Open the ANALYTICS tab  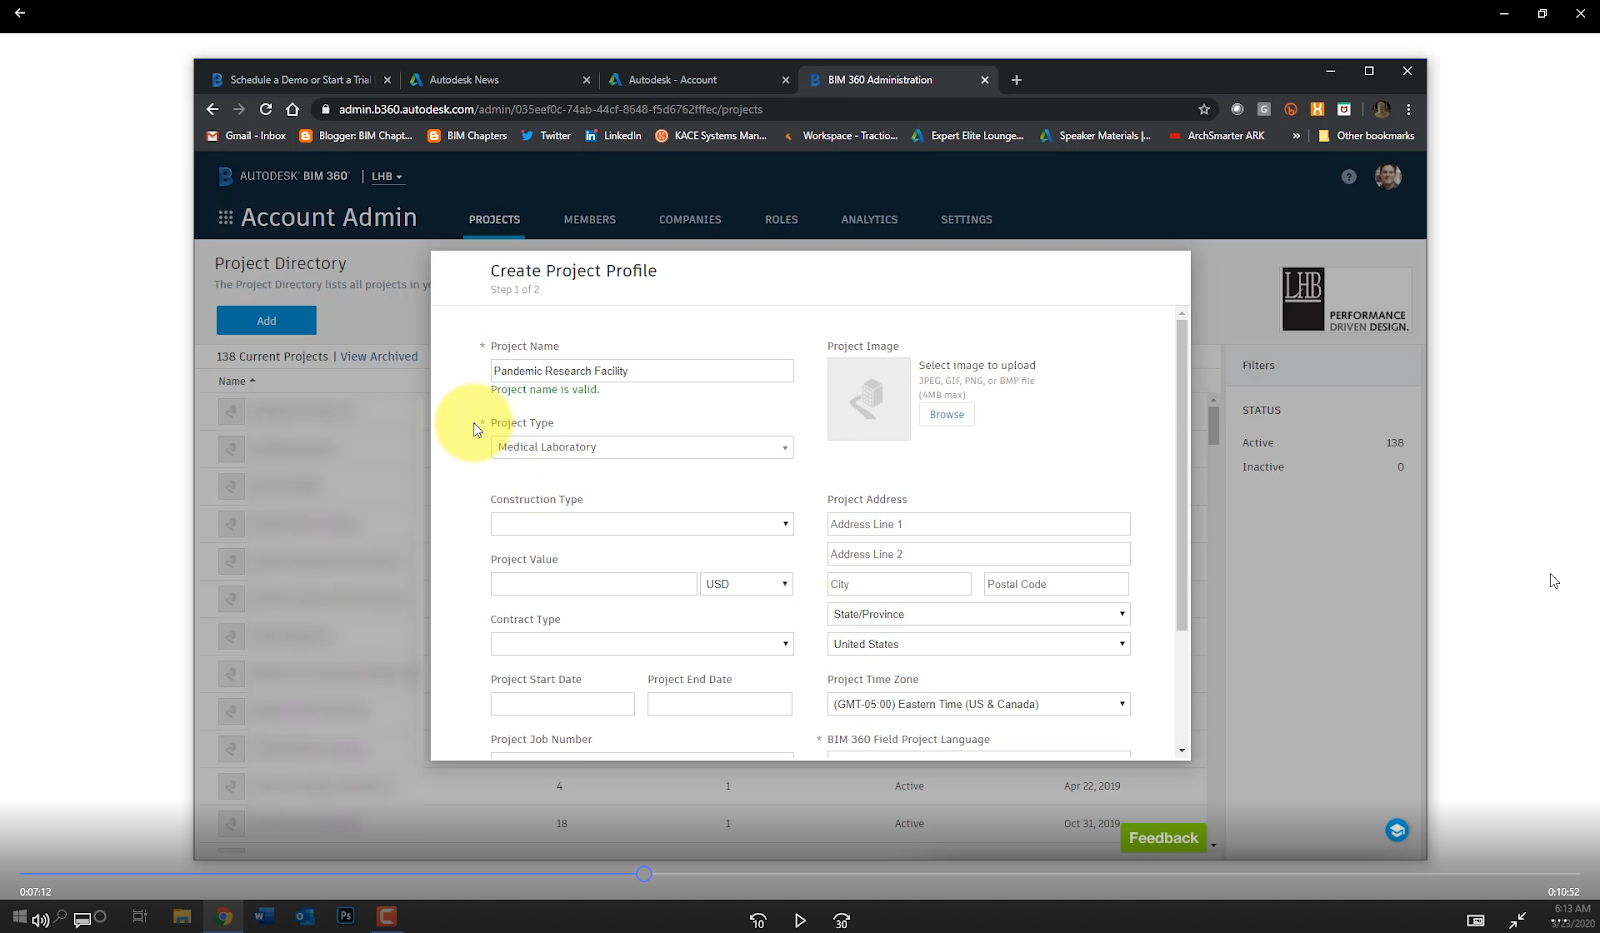coord(870,220)
